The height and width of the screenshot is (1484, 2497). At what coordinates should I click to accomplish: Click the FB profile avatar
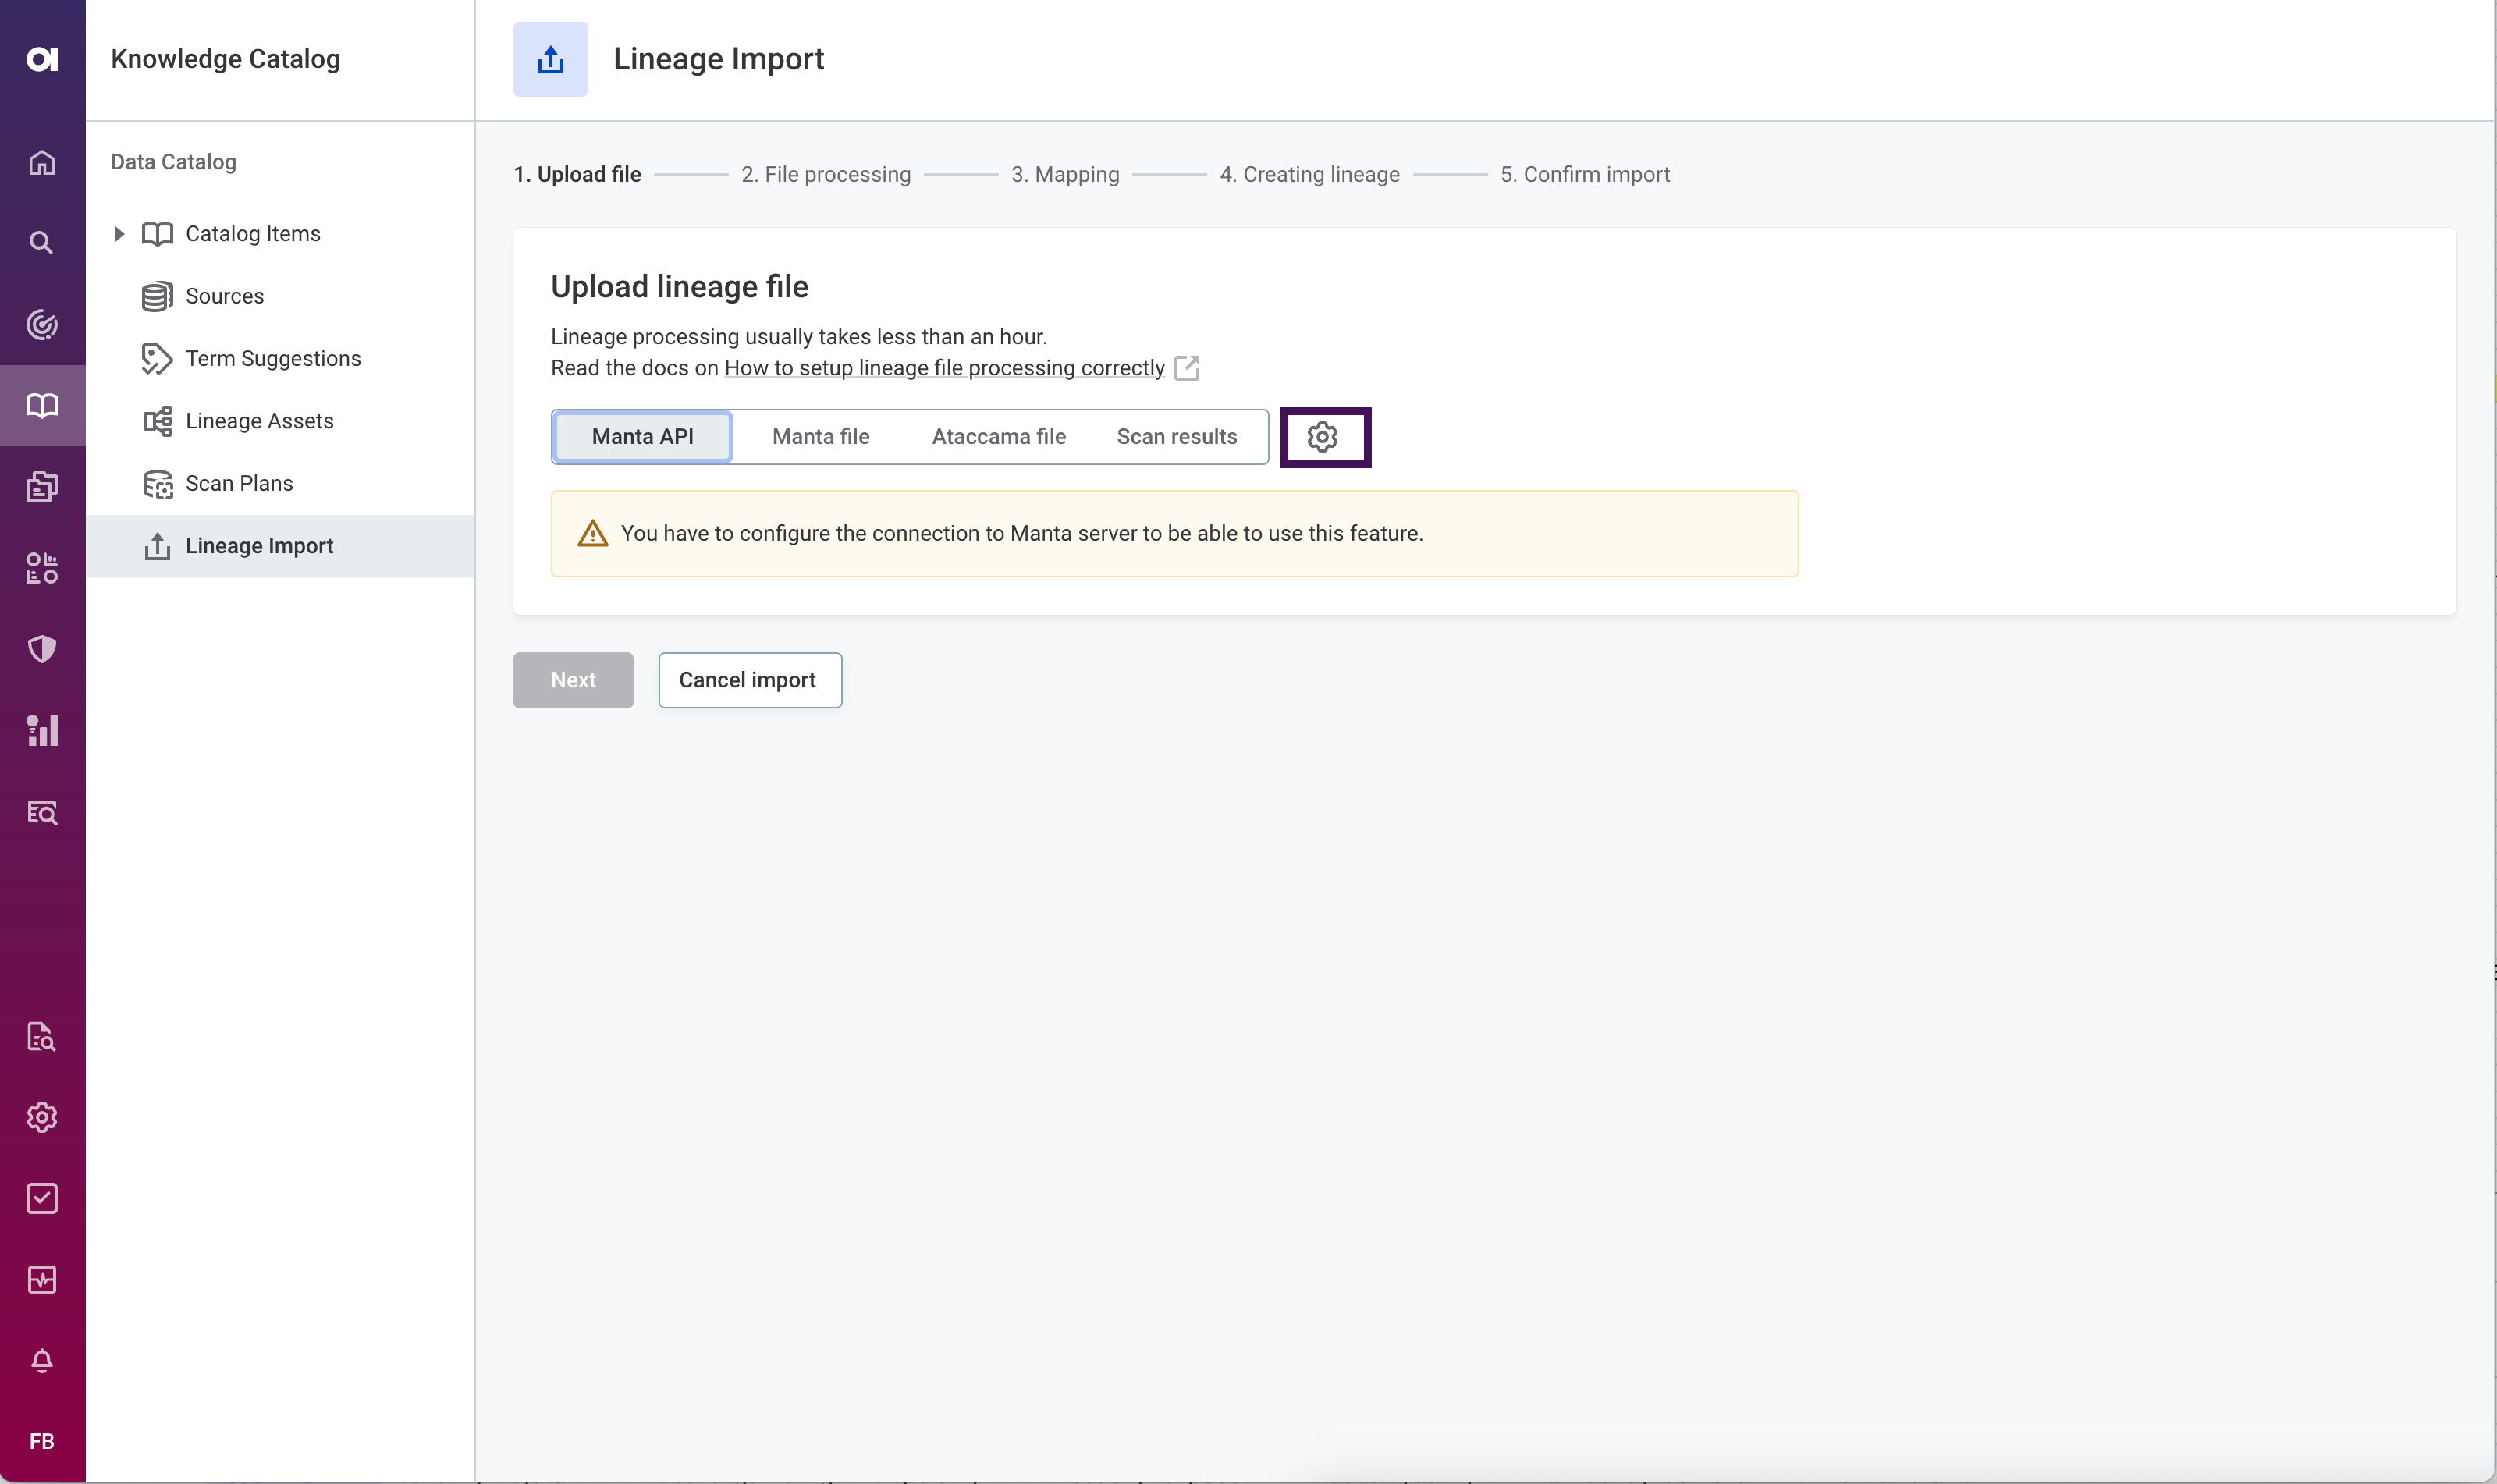coord(42,1441)
